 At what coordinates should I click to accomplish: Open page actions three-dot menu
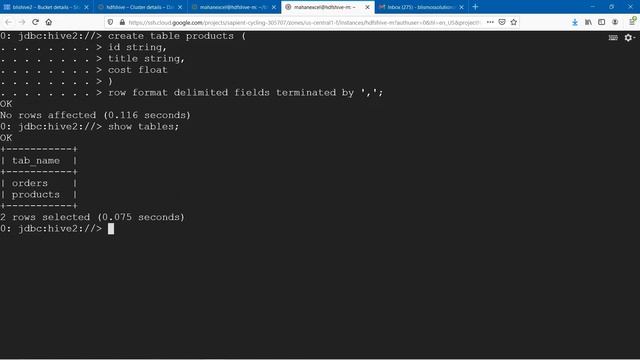pos(490,22)
